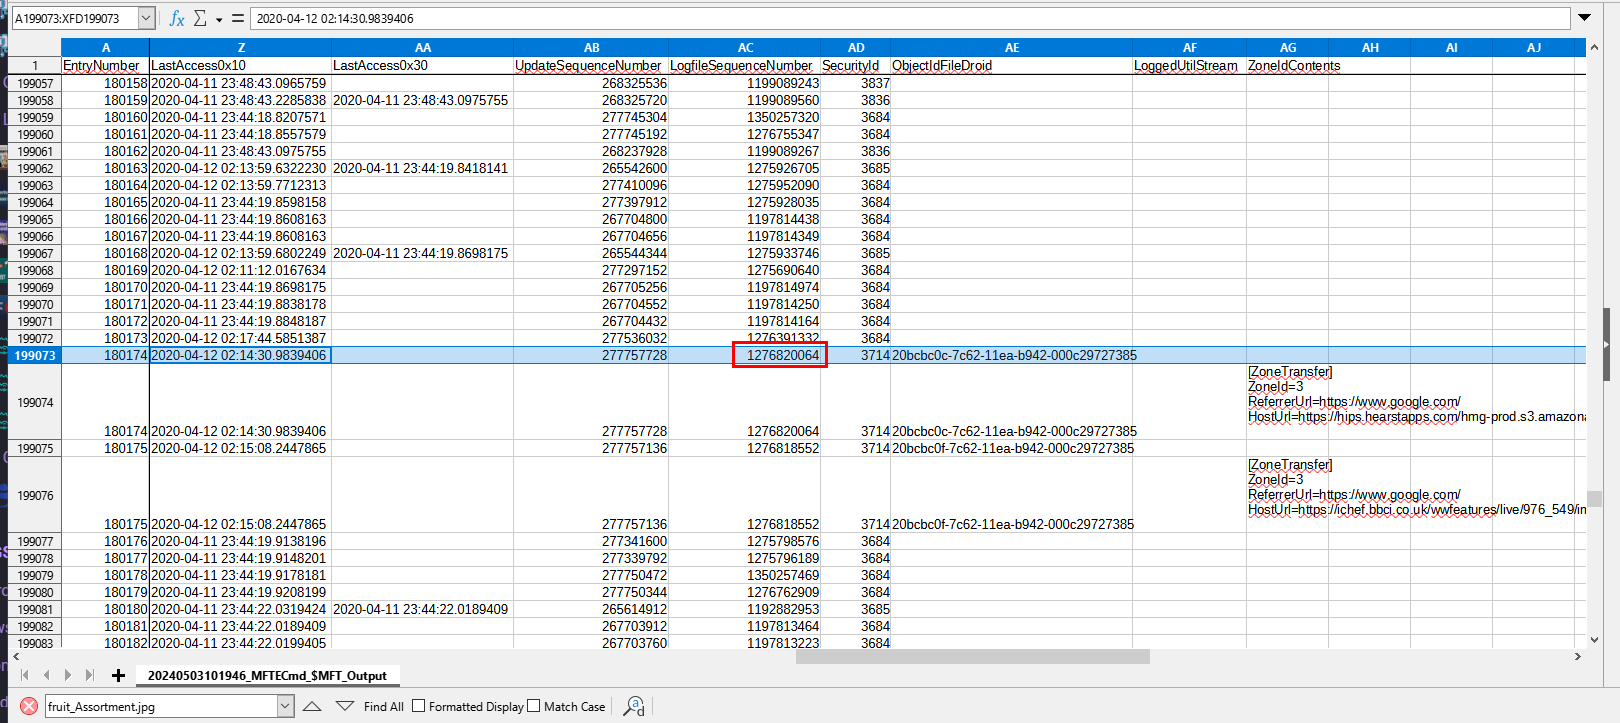The image size is (1620, 723).
Task: Jump to the last sheet arrow
Action: tap(90, 675)
